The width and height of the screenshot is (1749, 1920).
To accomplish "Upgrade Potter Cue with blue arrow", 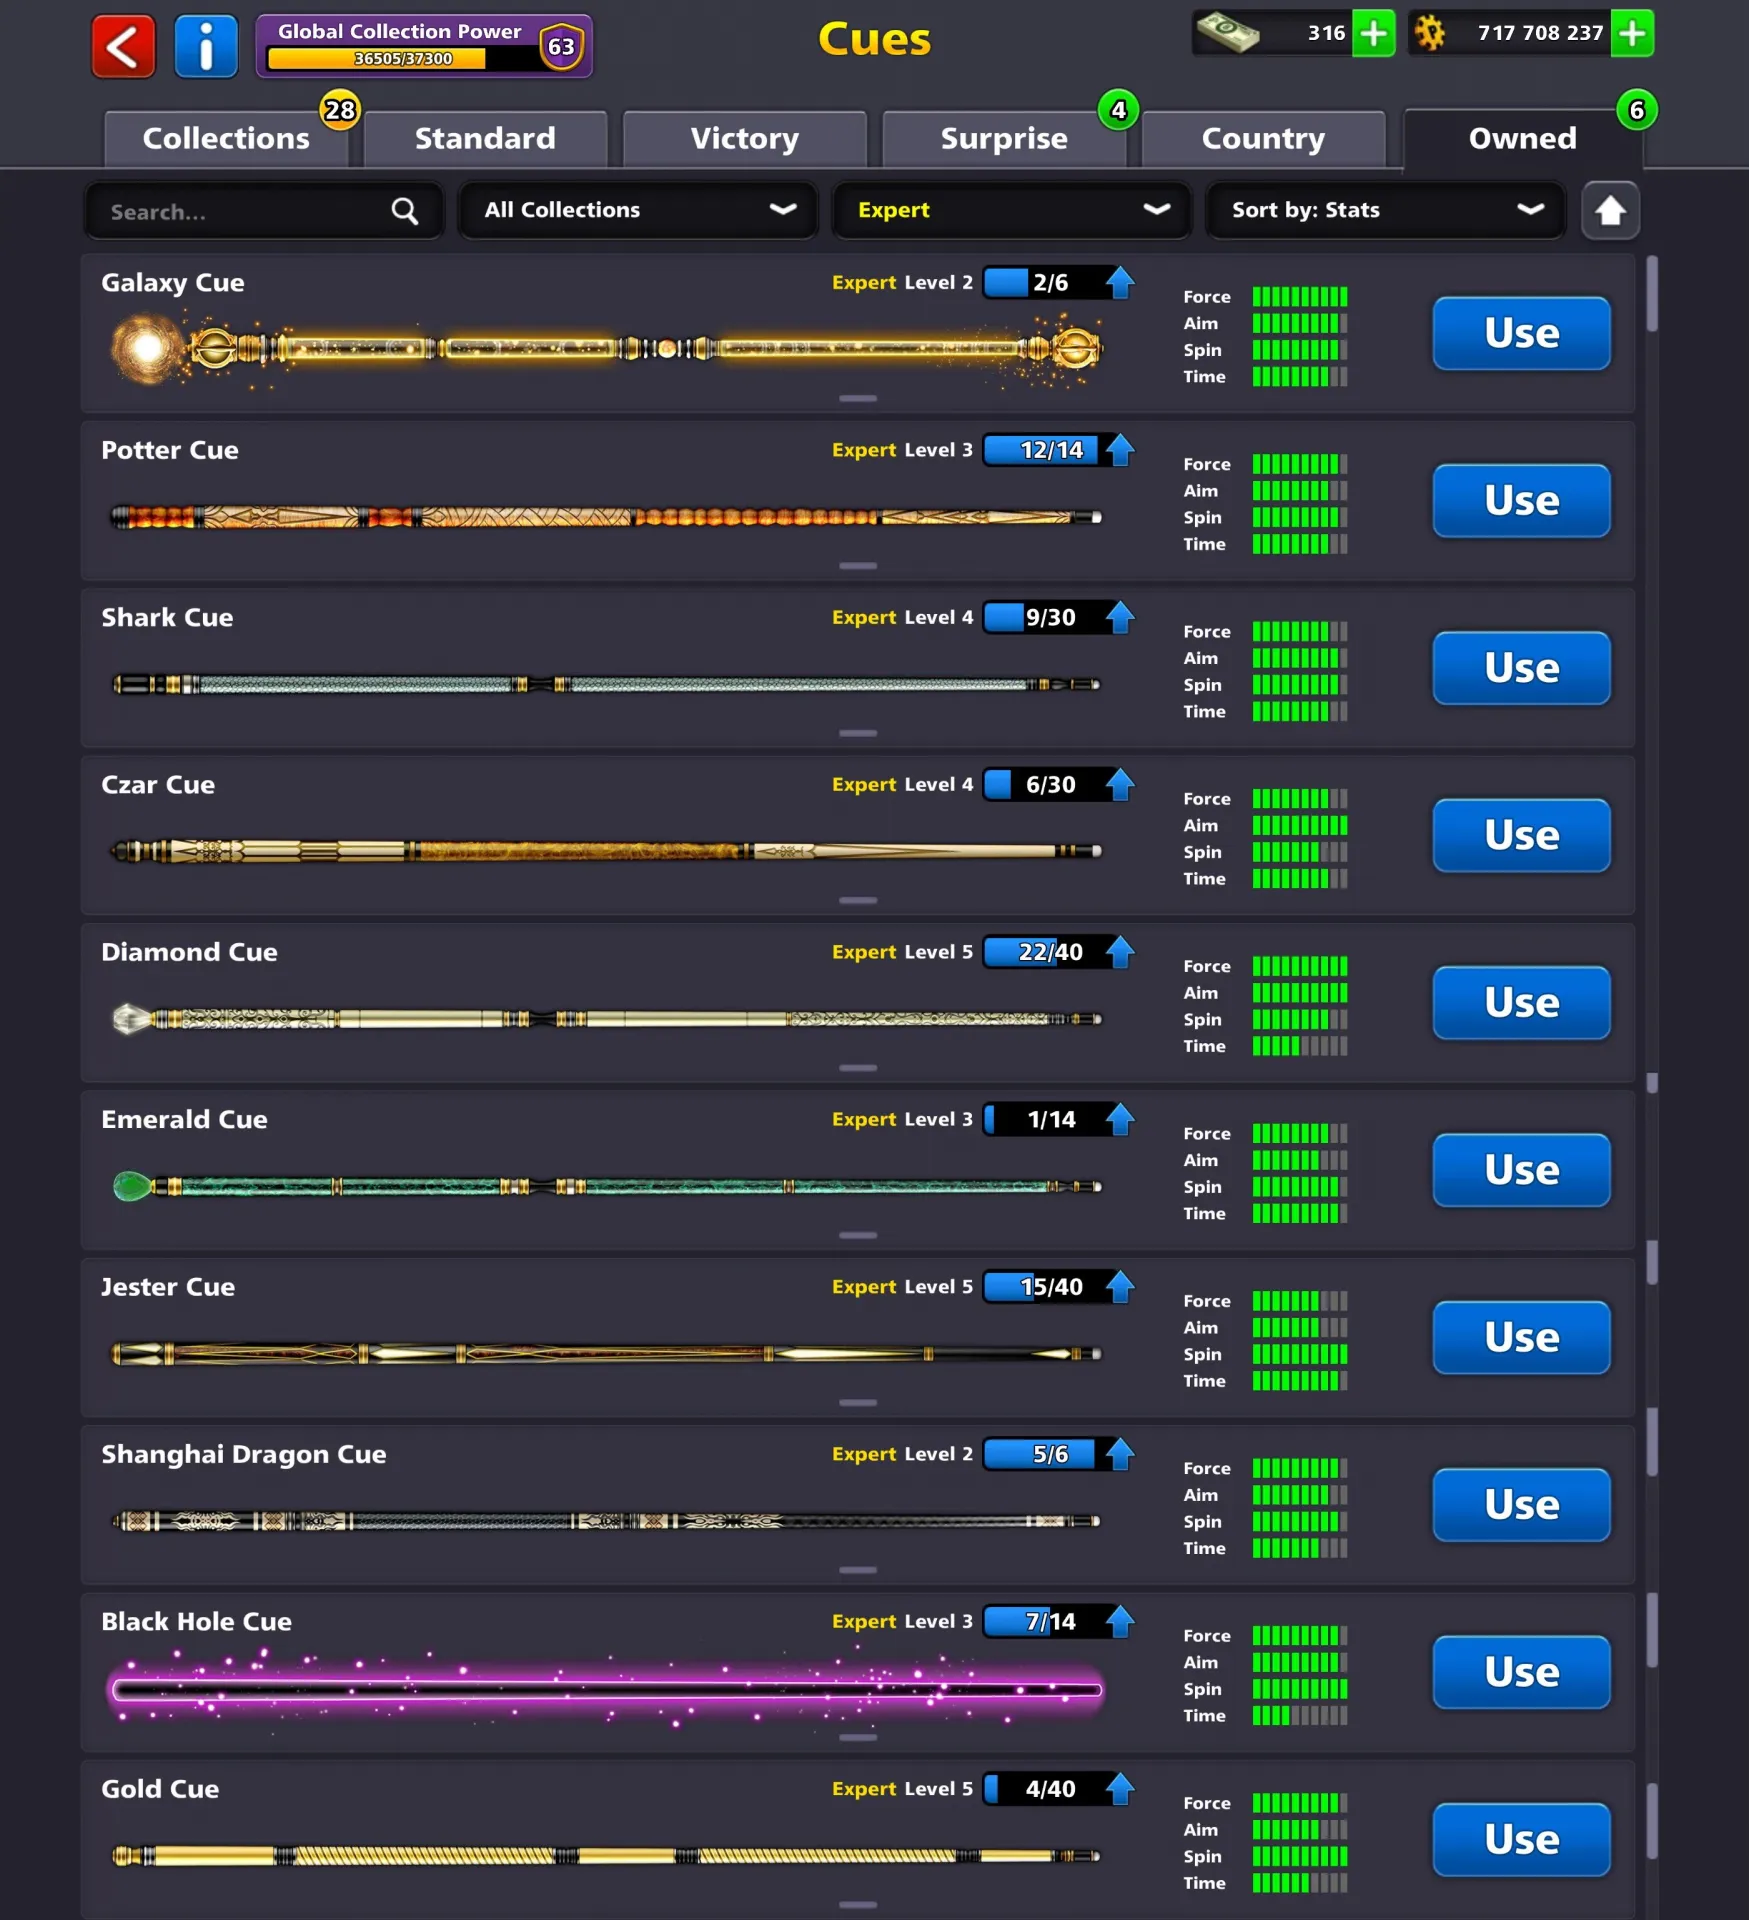I will pos(1120,450).
